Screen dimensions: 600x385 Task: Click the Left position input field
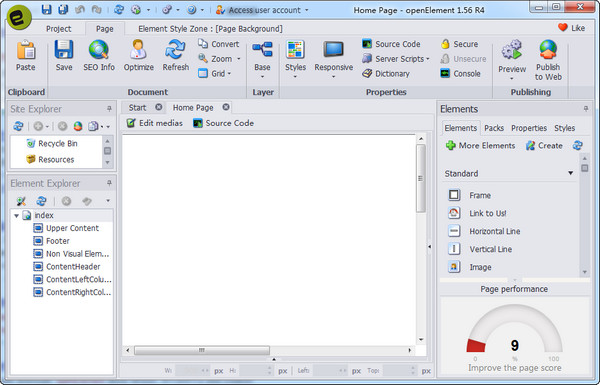click(330, 370)
